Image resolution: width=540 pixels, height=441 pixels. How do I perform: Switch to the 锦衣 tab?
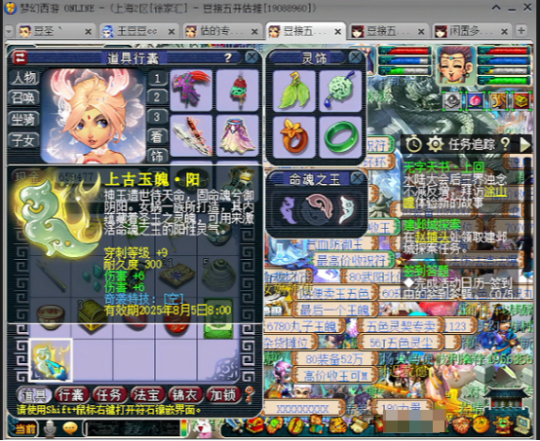coord(185,395)
